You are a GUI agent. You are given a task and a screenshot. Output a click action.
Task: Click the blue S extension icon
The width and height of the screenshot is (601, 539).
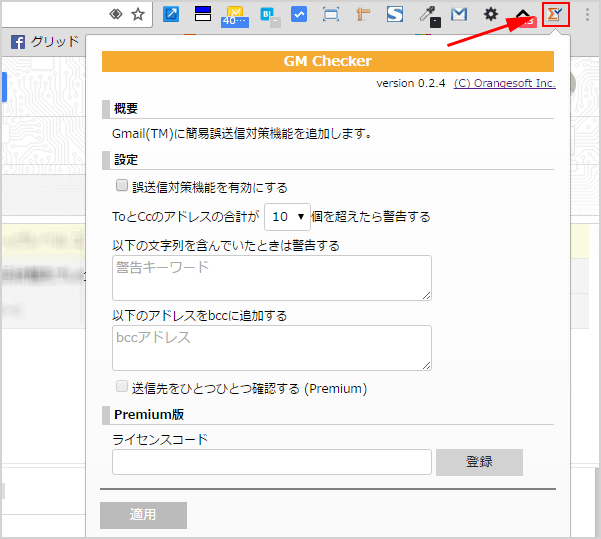pyautogui.click(x=395, y=15)
